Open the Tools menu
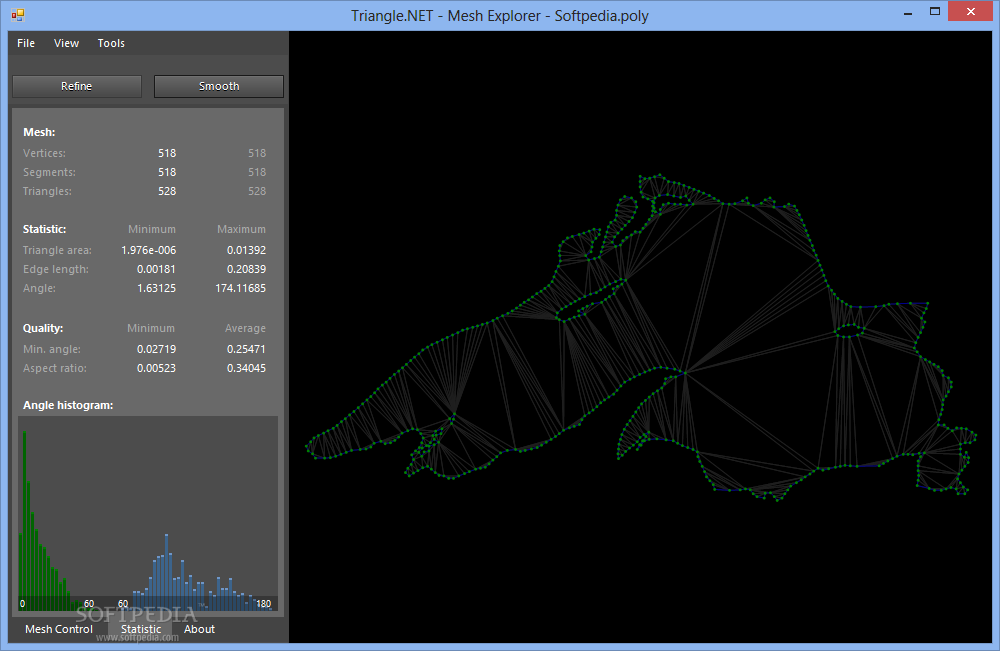The image size is (1000, 656). 111,43
